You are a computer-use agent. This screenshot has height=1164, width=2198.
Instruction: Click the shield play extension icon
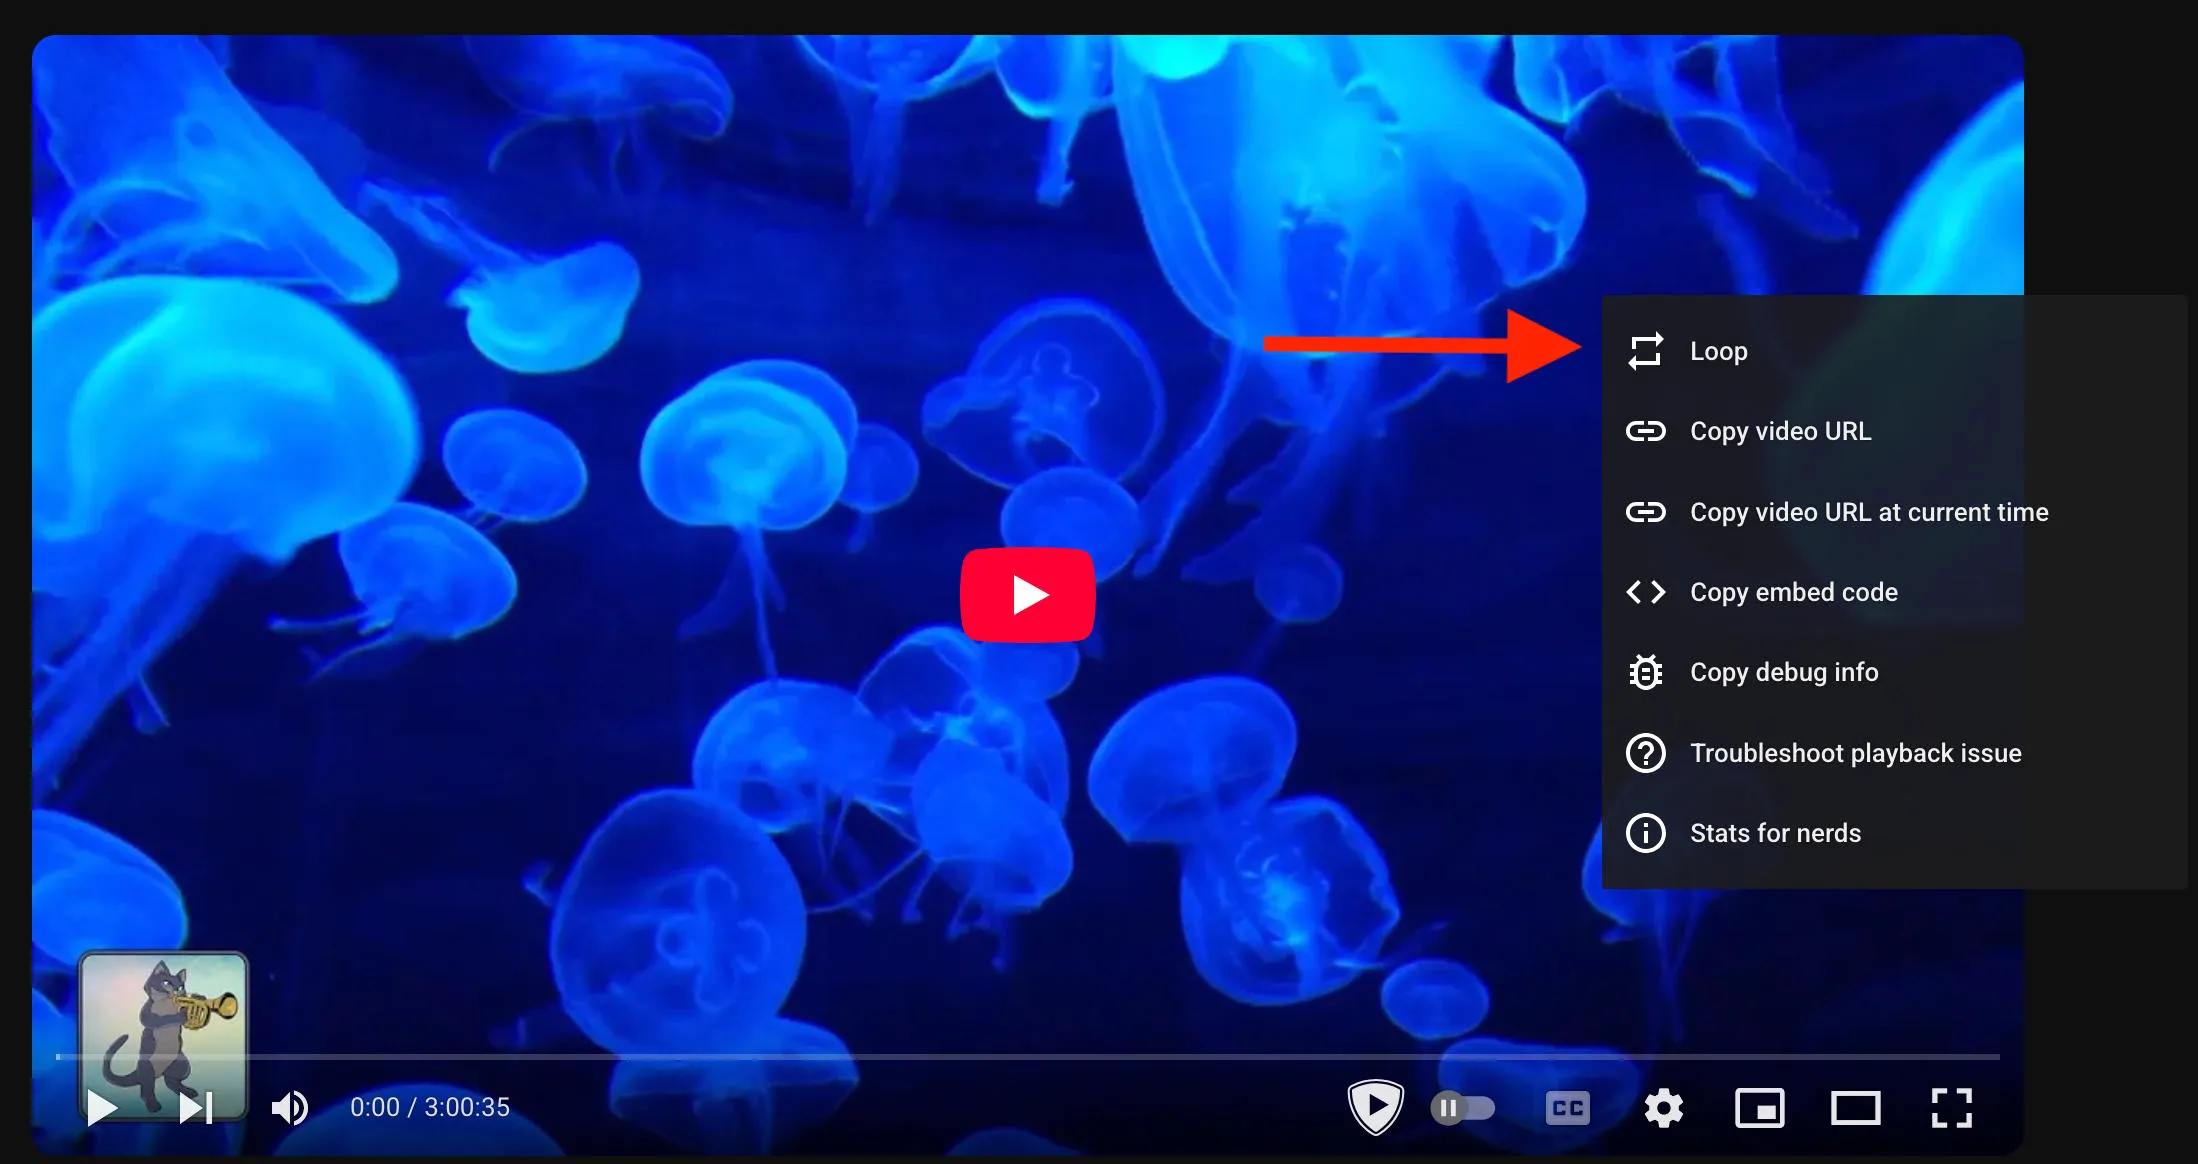[1376, 1106]
